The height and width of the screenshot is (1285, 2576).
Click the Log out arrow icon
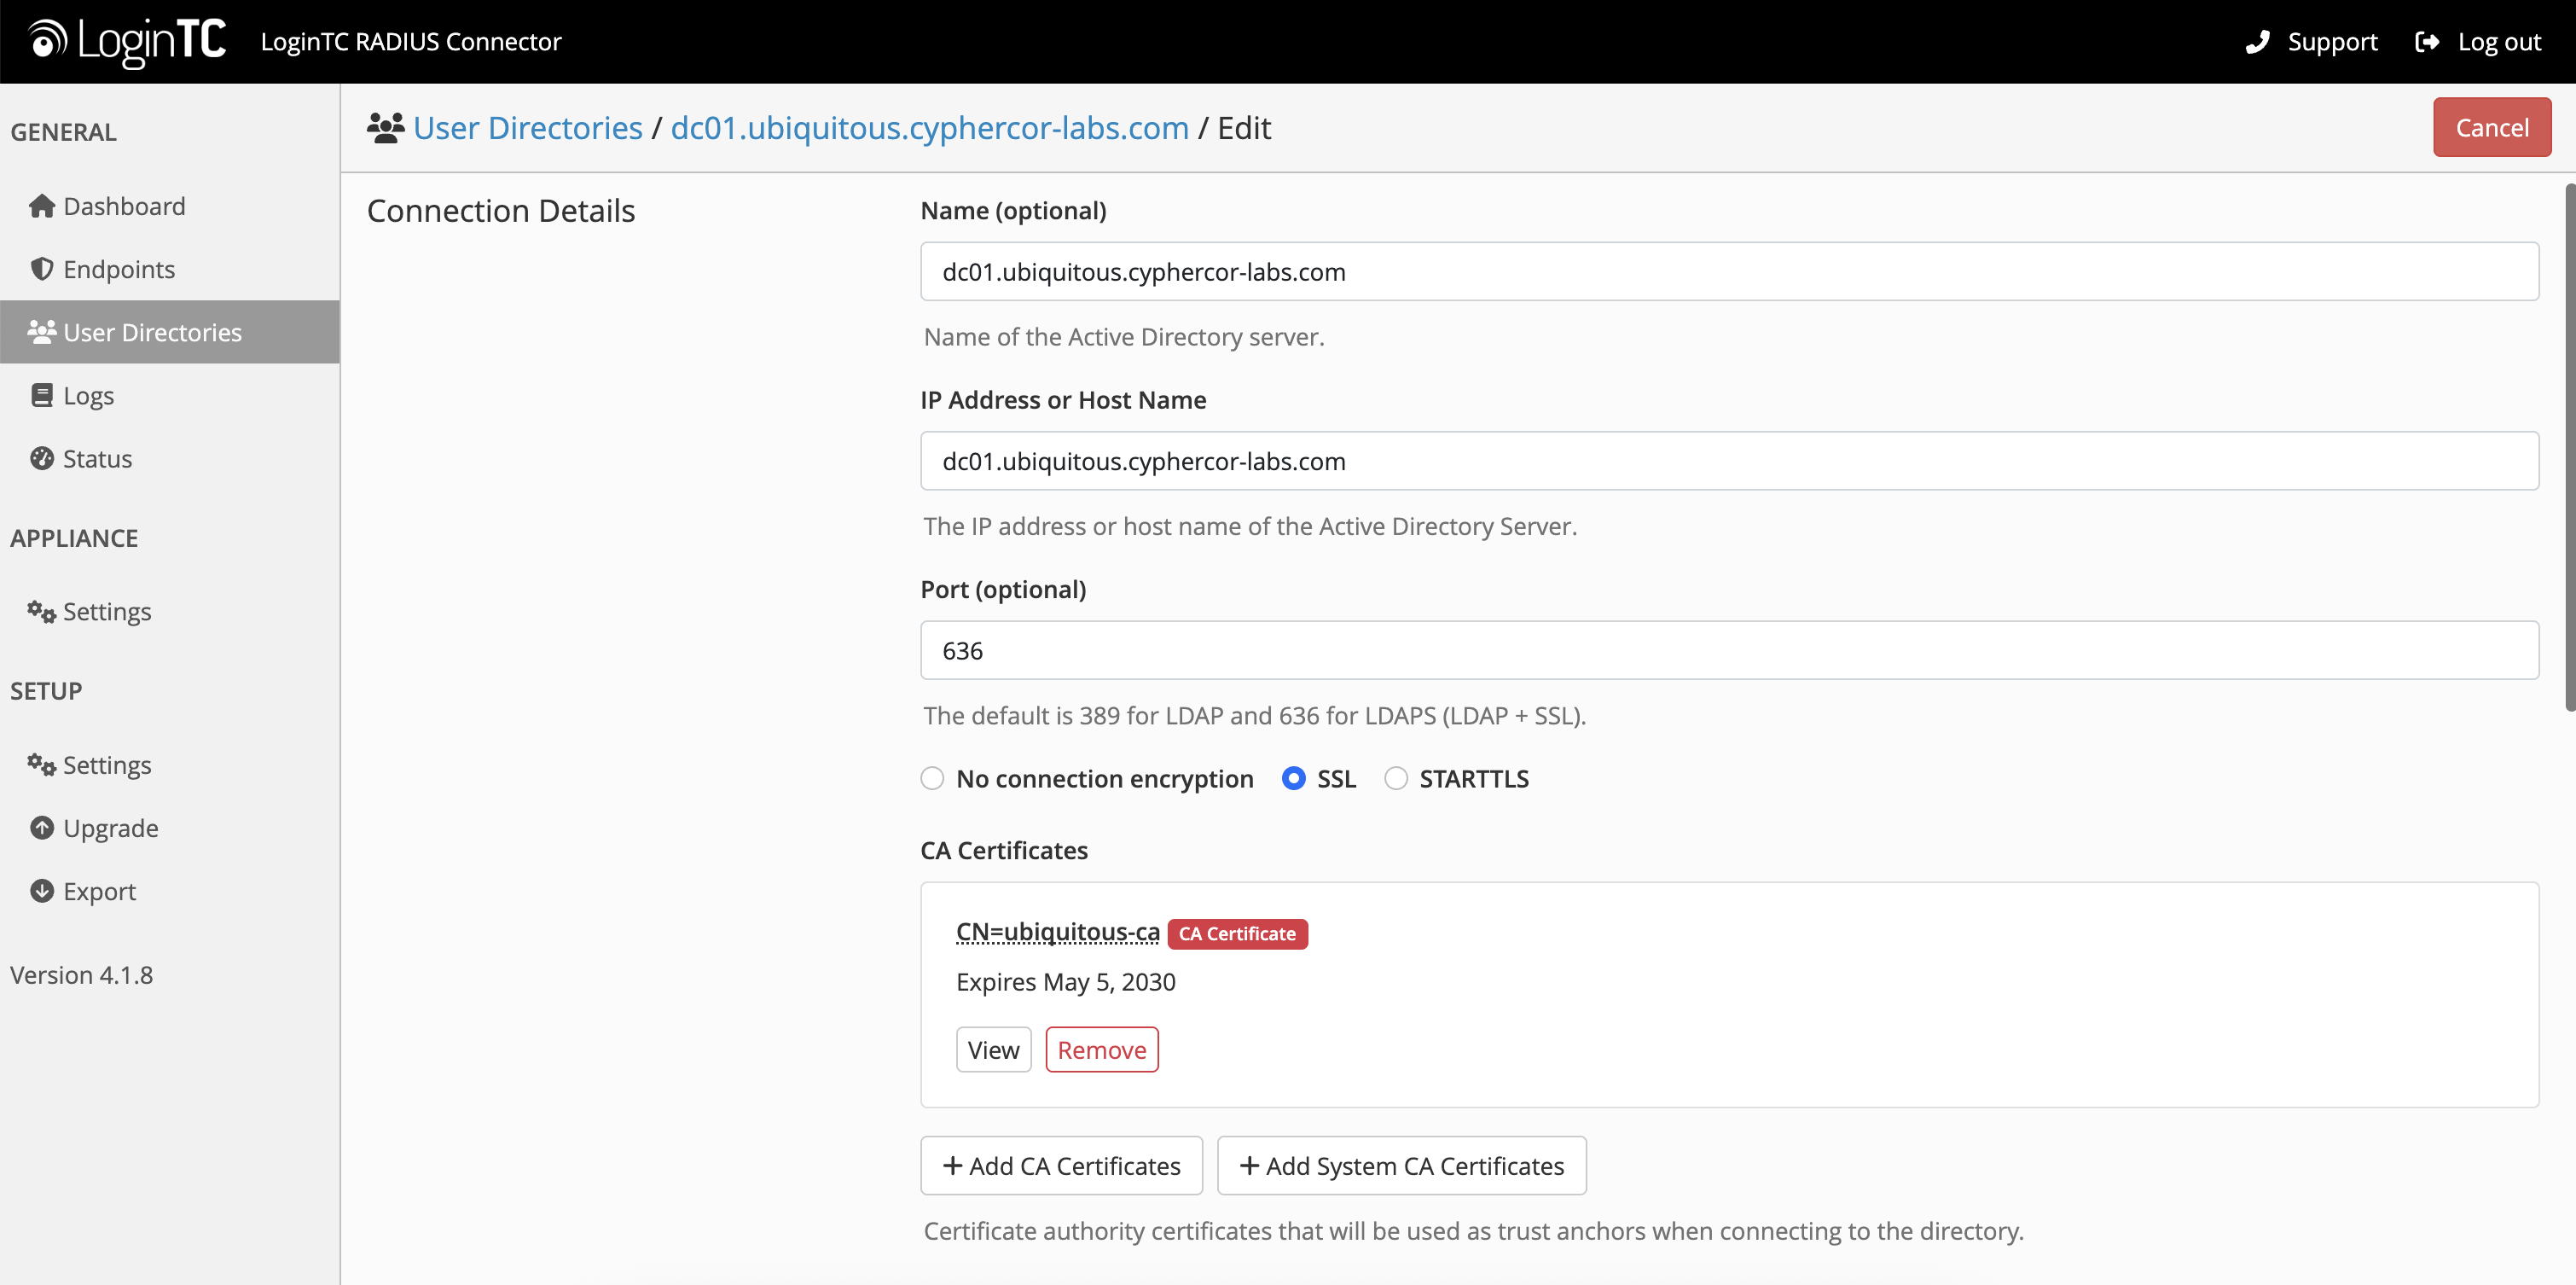tap(2427, 42)
